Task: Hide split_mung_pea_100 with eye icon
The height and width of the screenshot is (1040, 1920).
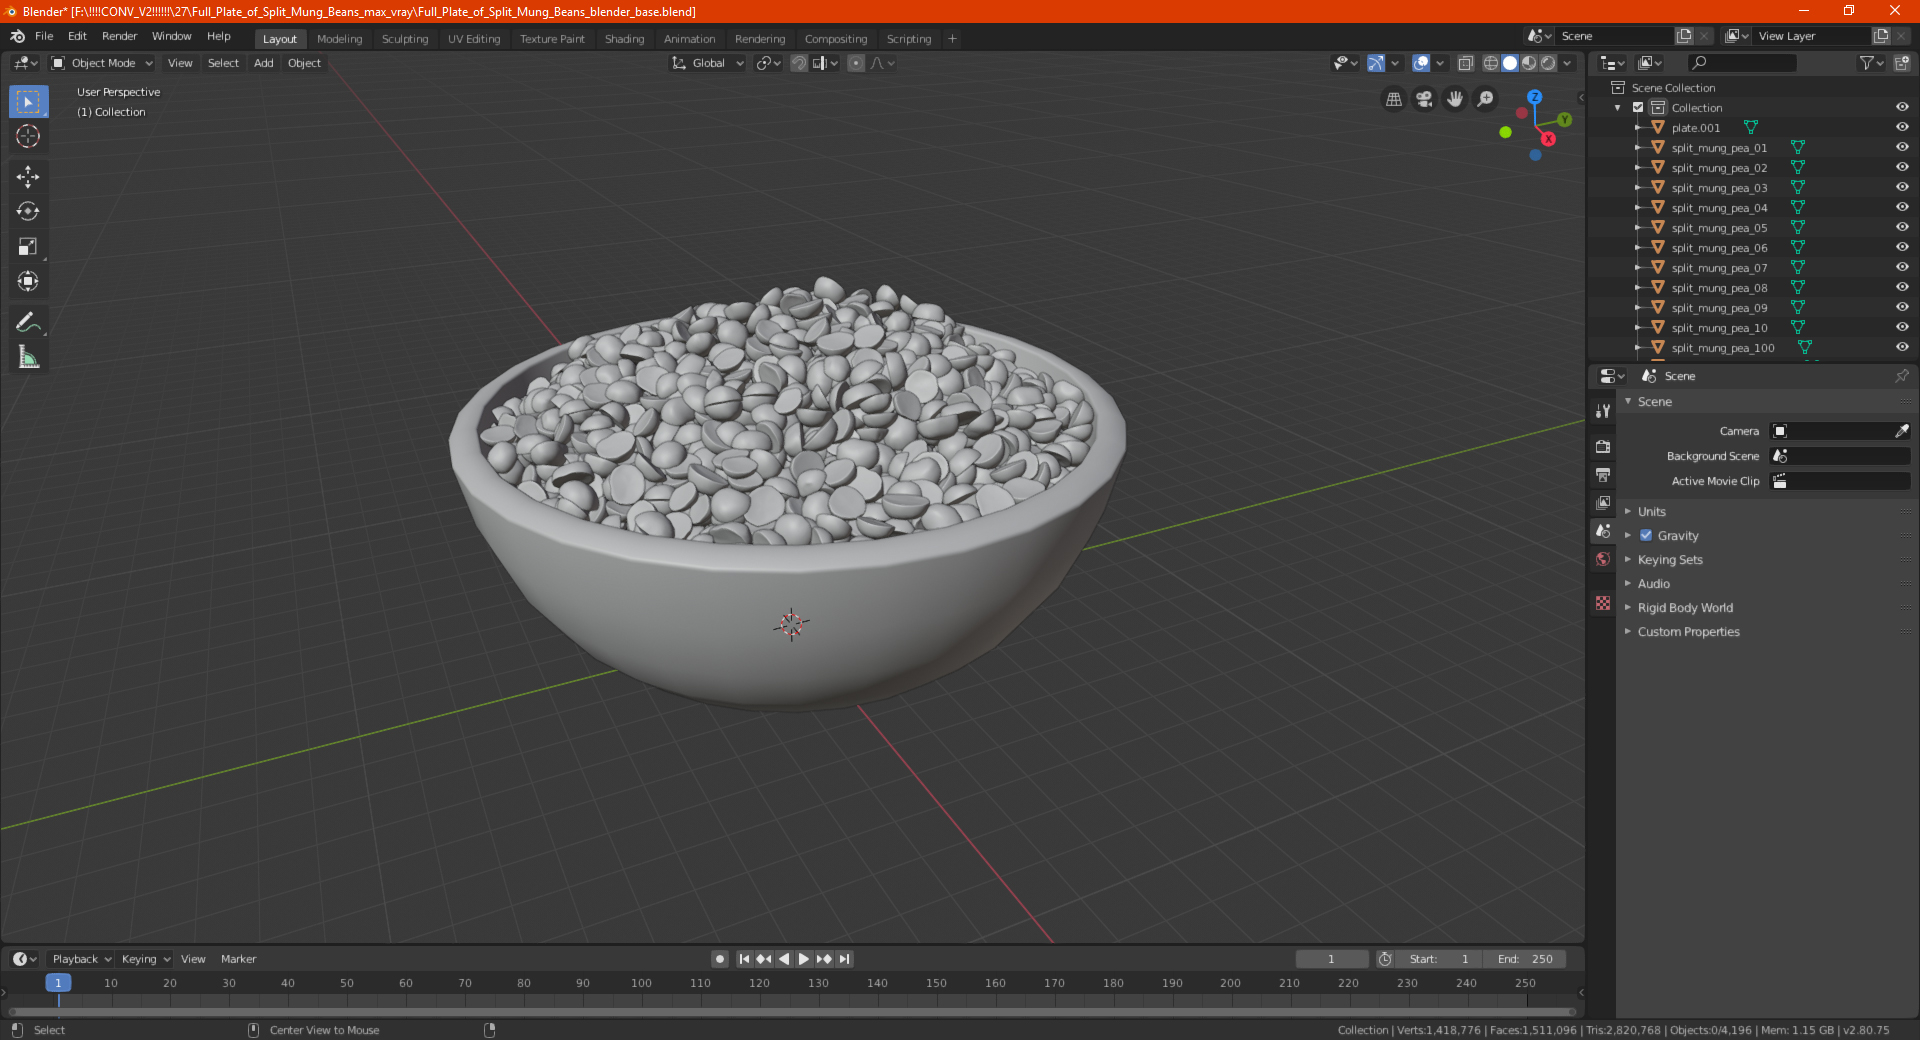Action: (x=1902, y=347)
